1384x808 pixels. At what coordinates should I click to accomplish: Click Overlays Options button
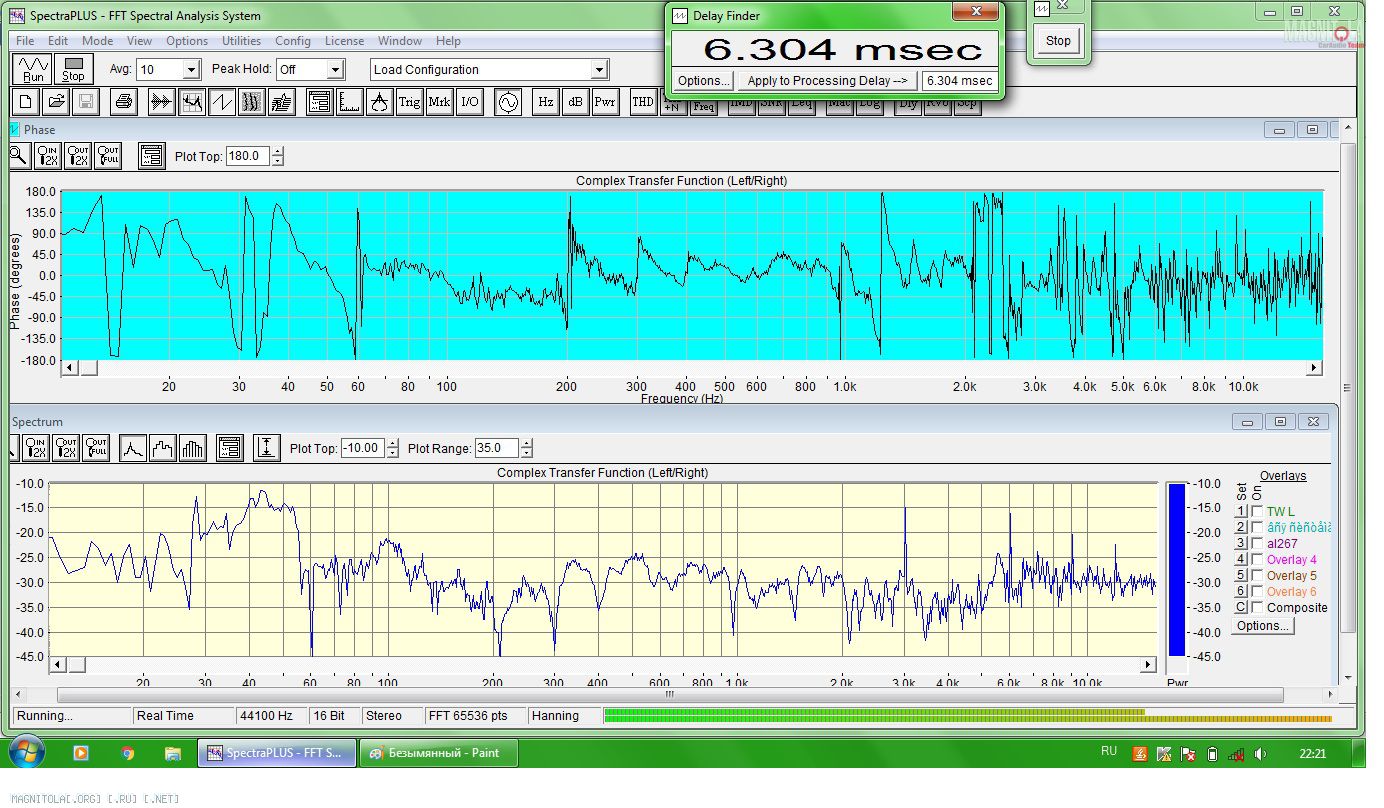[1262, 626]
